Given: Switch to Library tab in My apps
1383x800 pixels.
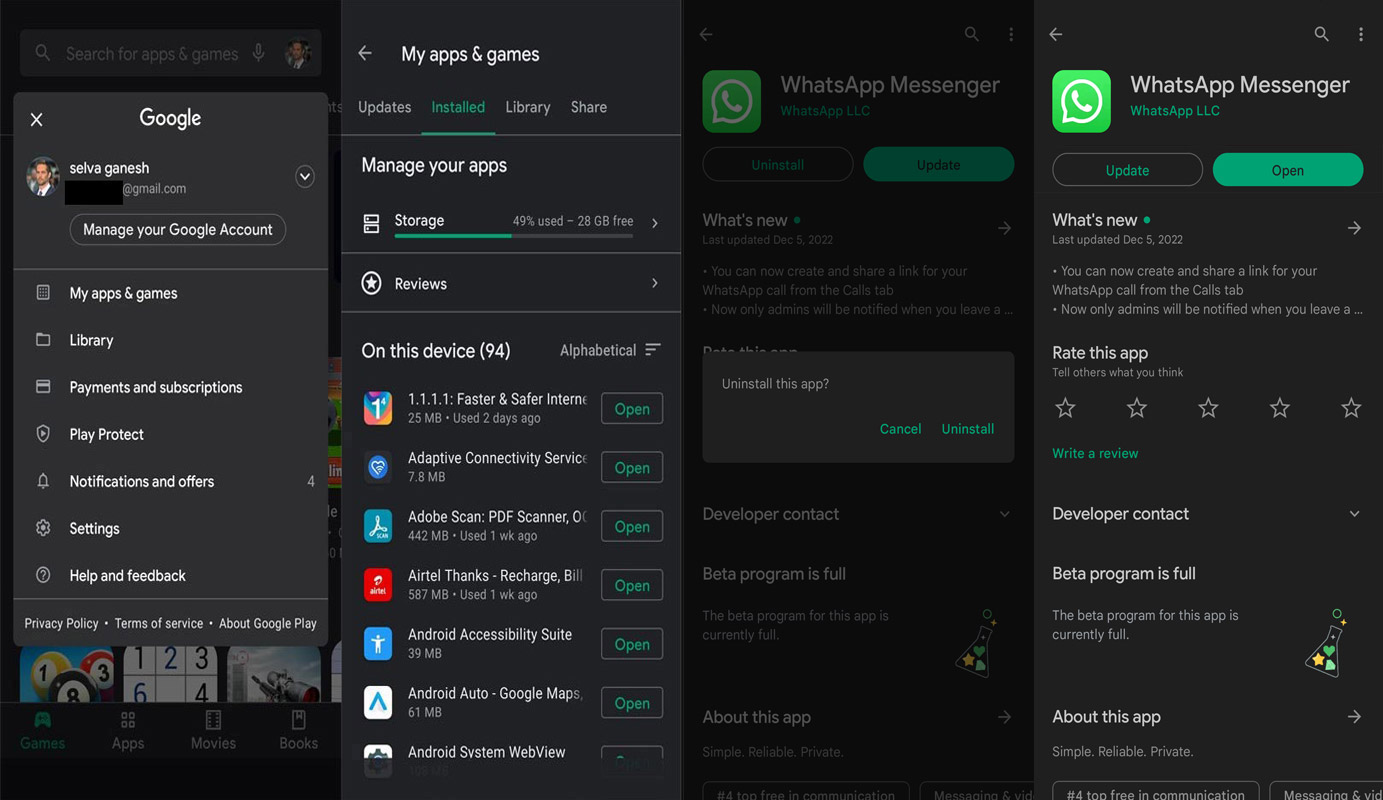Looking at the screenshot, I should [528, 107].
